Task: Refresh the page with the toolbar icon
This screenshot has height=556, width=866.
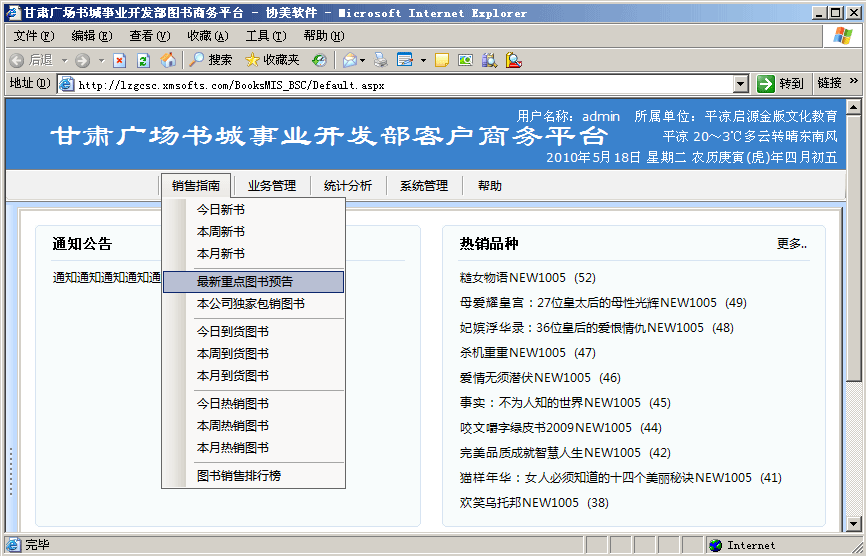Action: click(x=143, y=60)
